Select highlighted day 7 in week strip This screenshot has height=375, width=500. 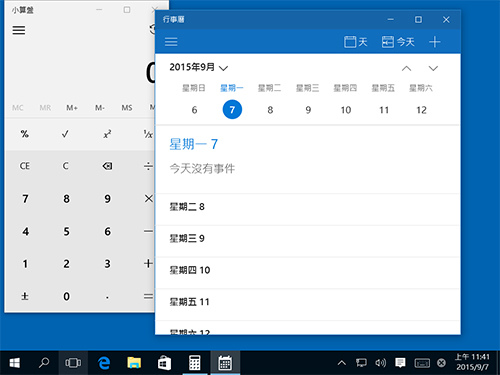click(232, 109)
